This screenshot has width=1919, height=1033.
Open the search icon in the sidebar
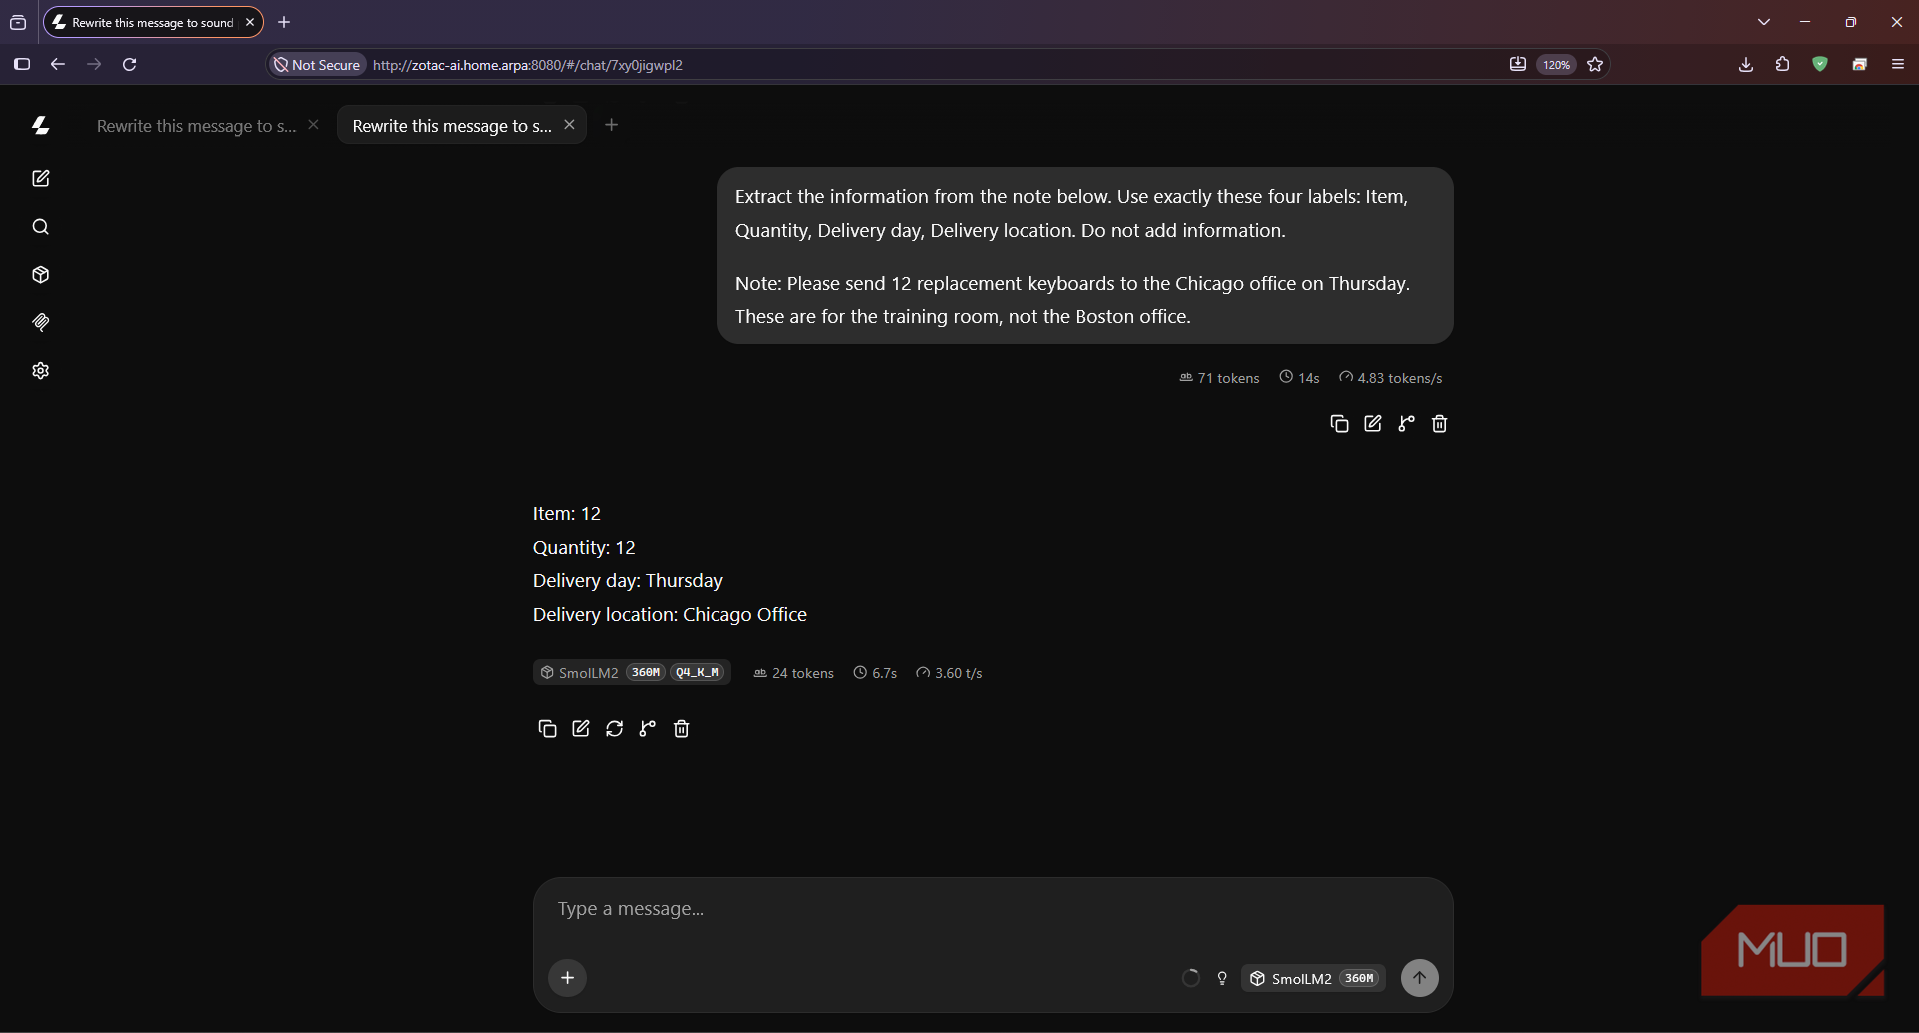(41, 227)
